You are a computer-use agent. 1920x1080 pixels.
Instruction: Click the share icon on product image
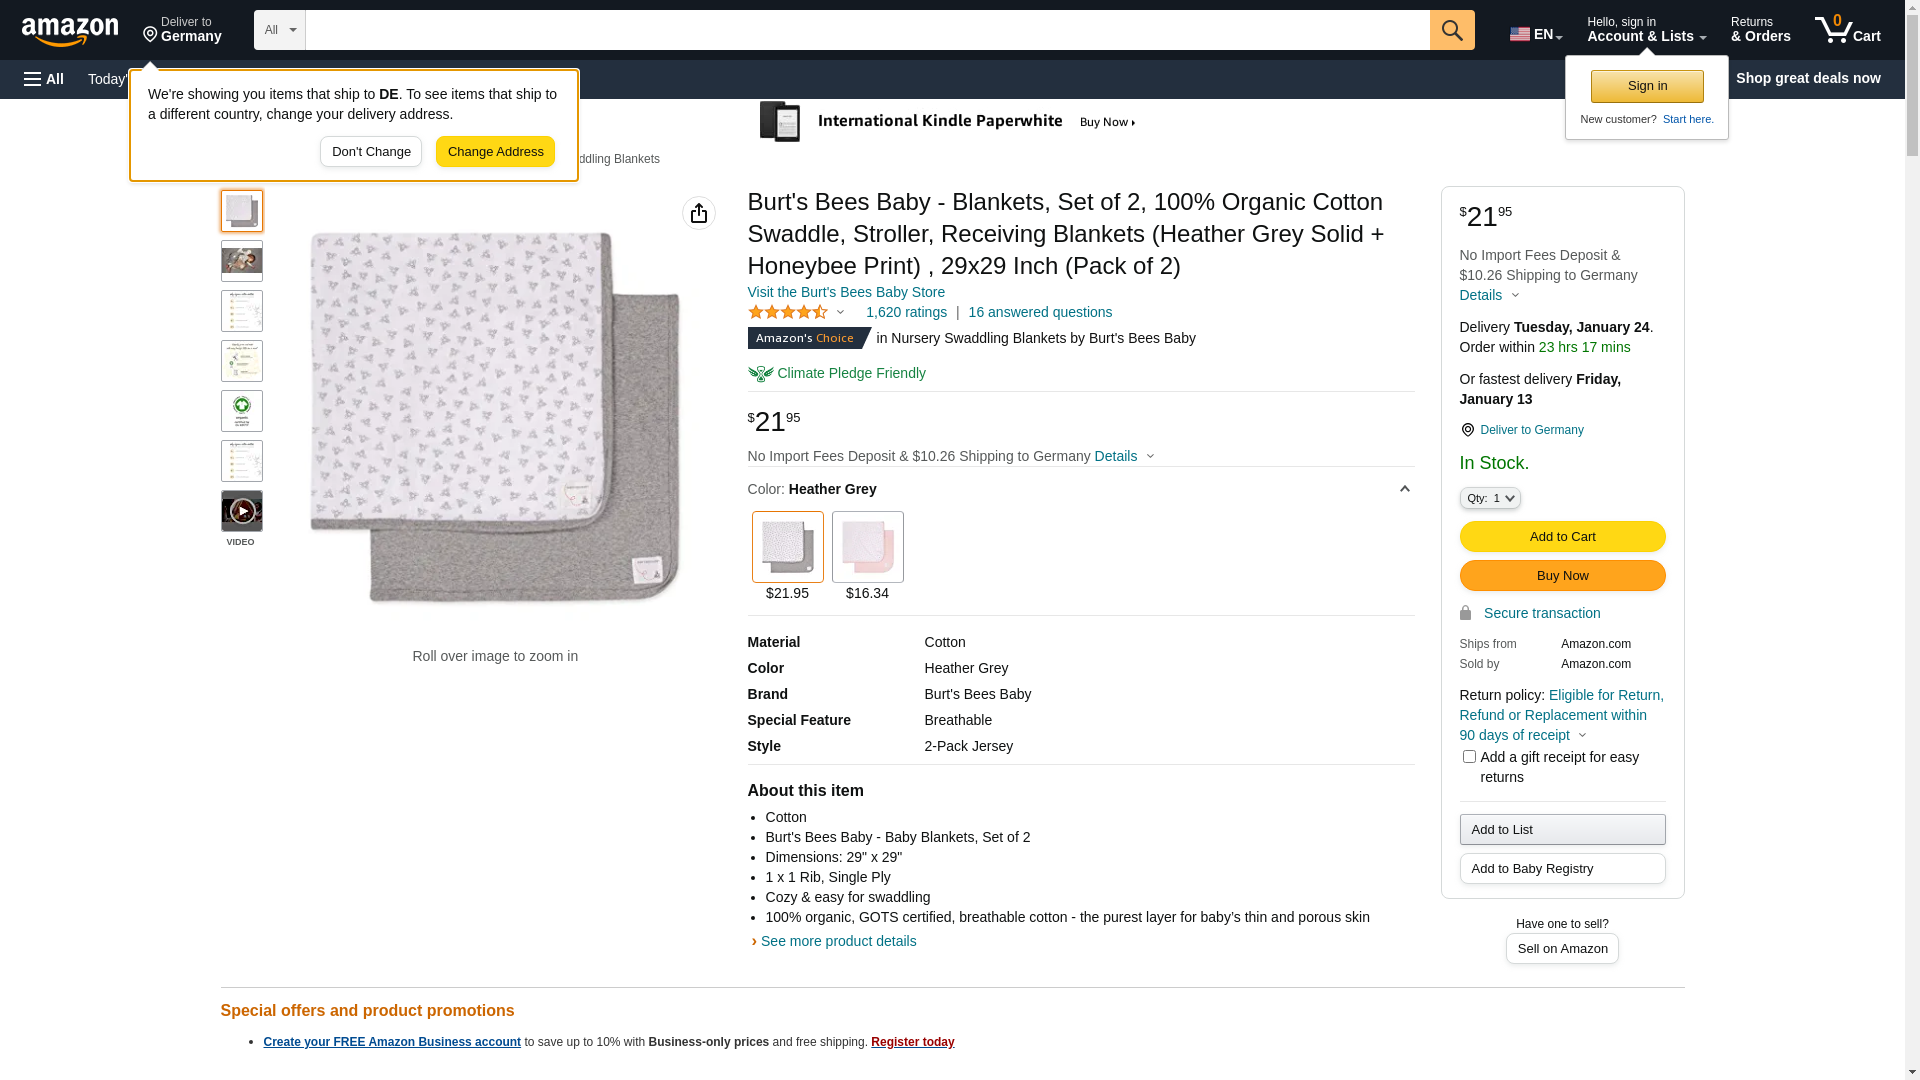(699, 213)
